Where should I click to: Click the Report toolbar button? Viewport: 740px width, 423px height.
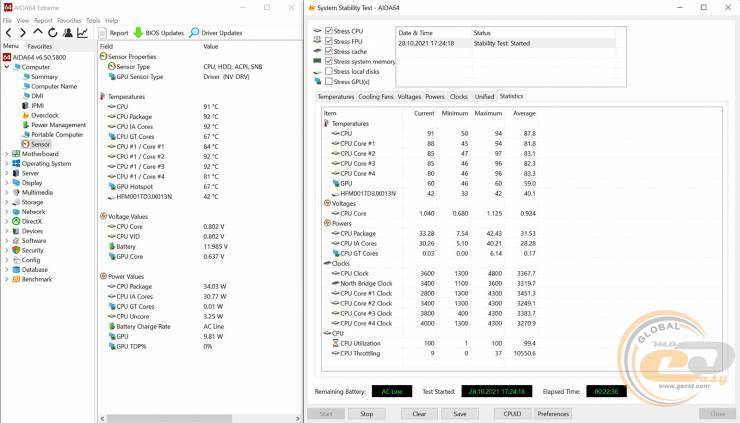coord(113,33)
